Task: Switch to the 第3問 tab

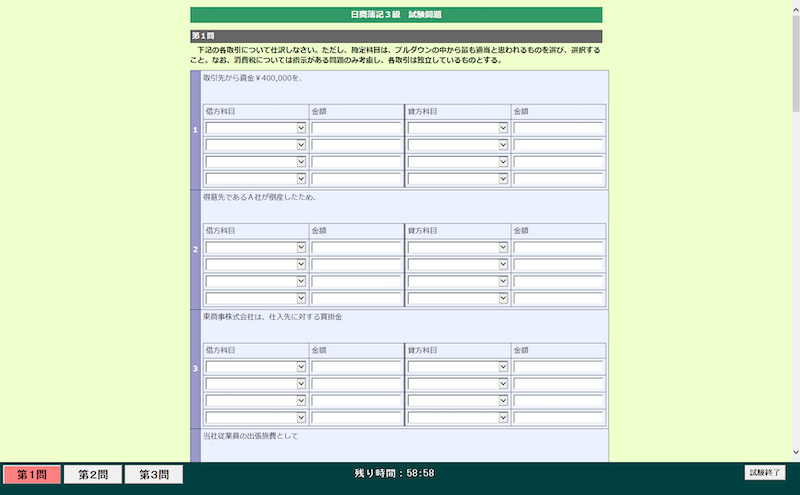Action: pos(154,475)
